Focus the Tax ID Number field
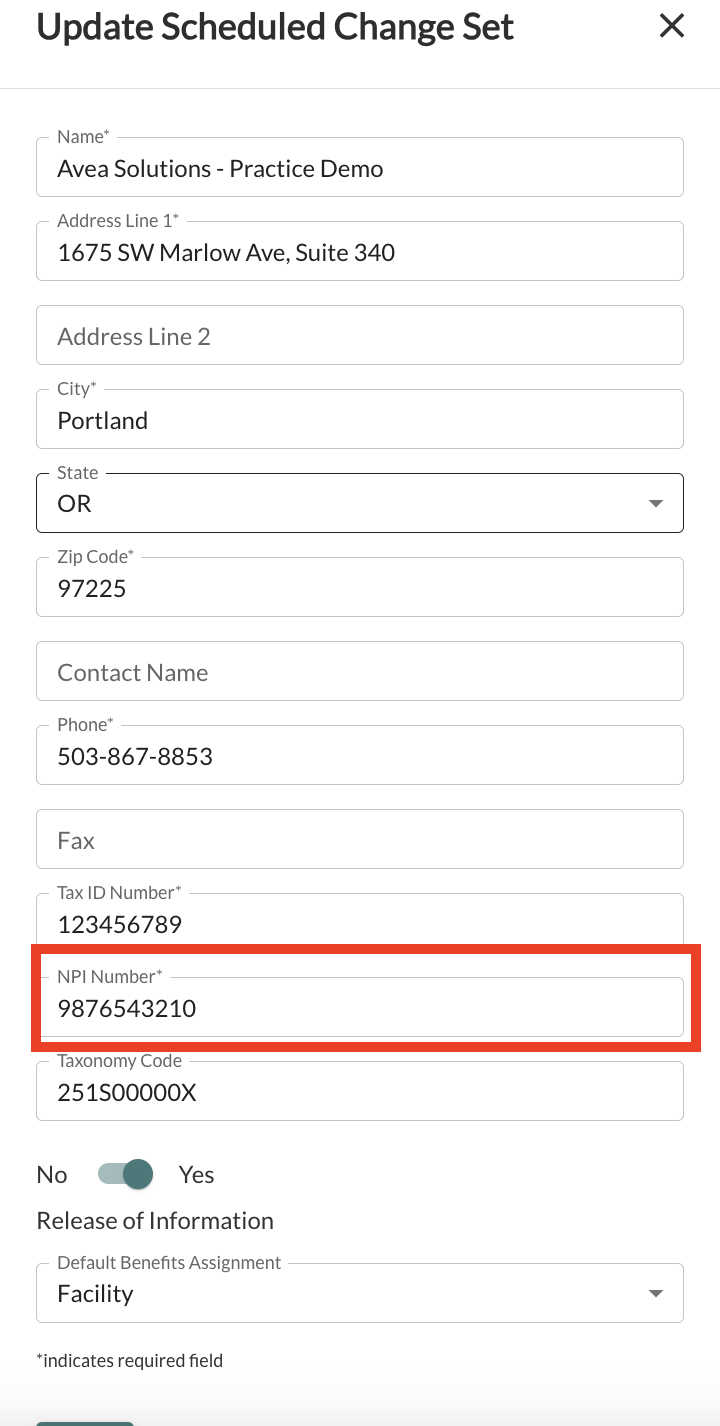Screen dimensions: 720x1426 point(360,922)
